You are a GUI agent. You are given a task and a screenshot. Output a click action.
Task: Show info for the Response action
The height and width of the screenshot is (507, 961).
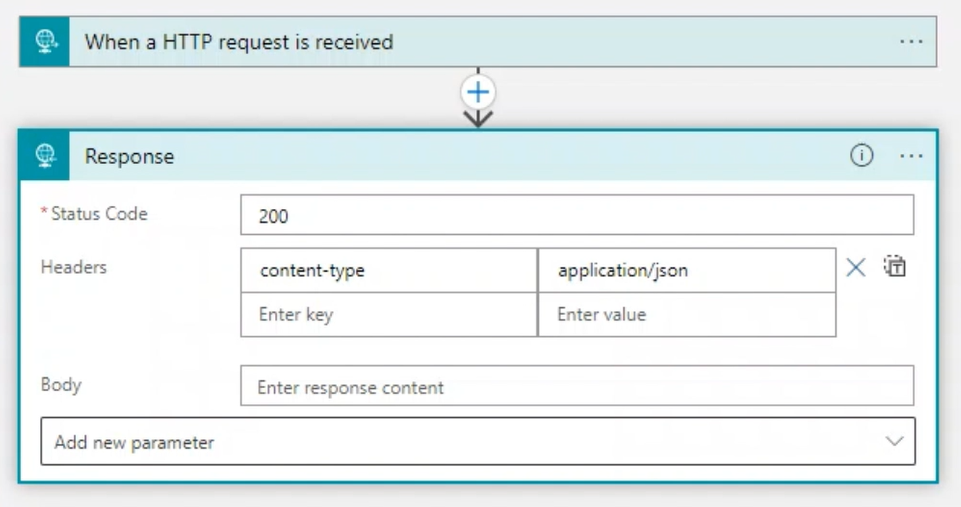861,156
